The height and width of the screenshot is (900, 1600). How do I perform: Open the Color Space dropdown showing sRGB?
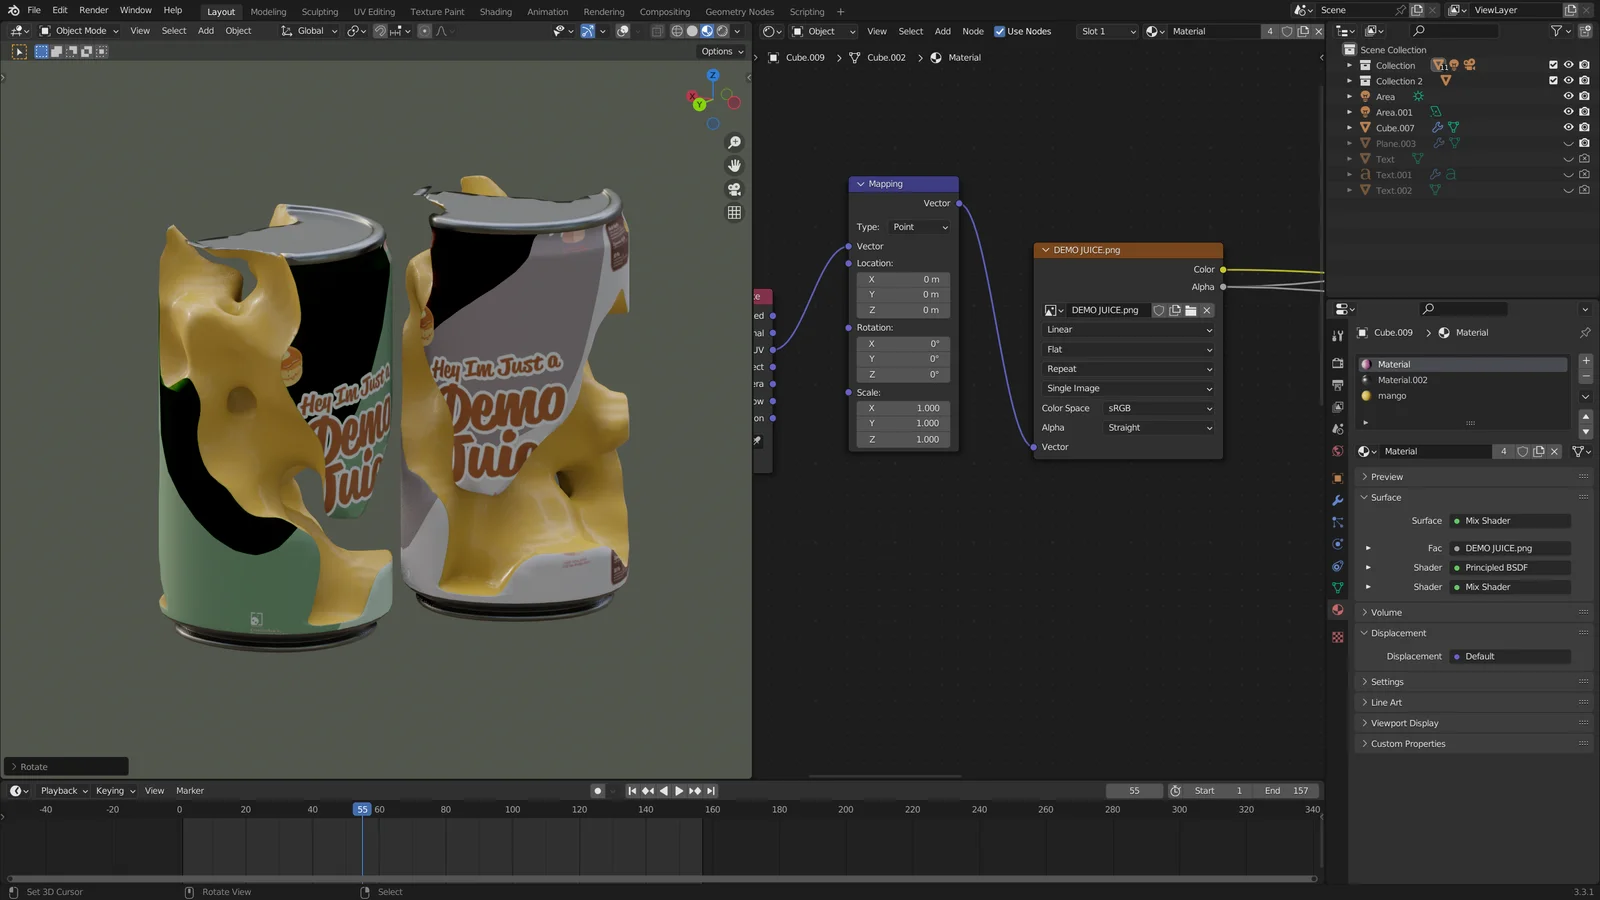(x=1158, y=408)
